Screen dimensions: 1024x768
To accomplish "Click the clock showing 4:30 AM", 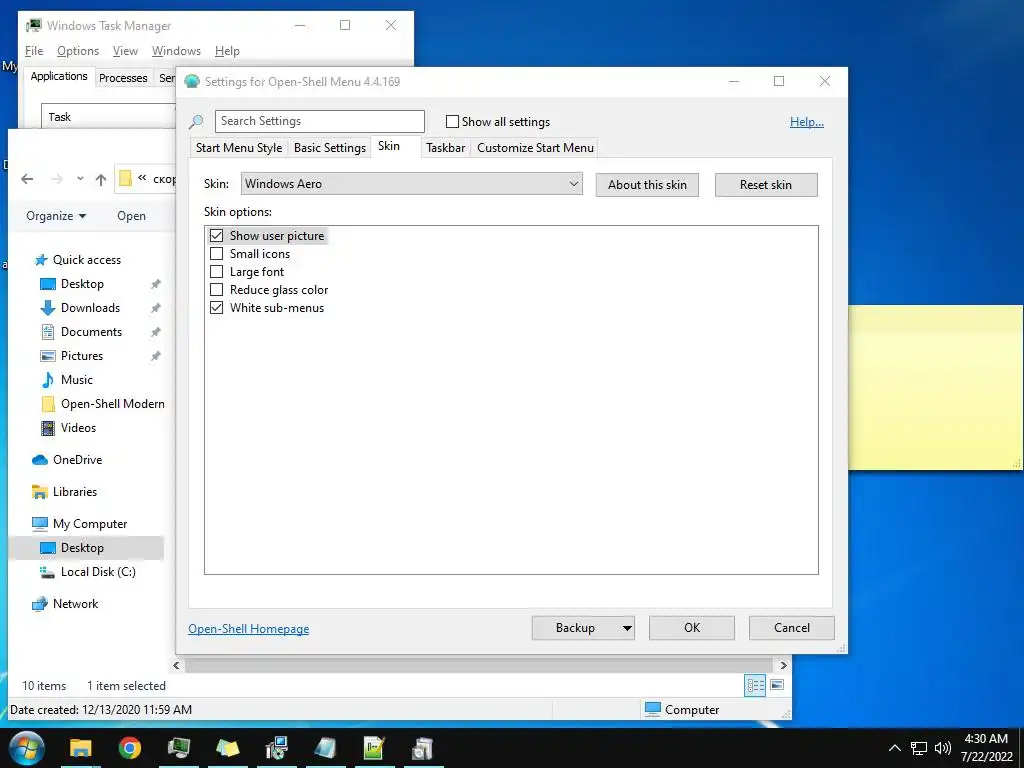I will click(986, 739).
